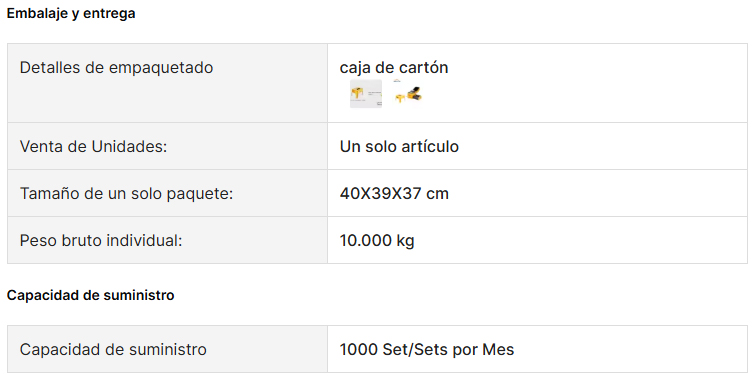Click the 'kg' unit in the weight row

click(x=405, y=240)
